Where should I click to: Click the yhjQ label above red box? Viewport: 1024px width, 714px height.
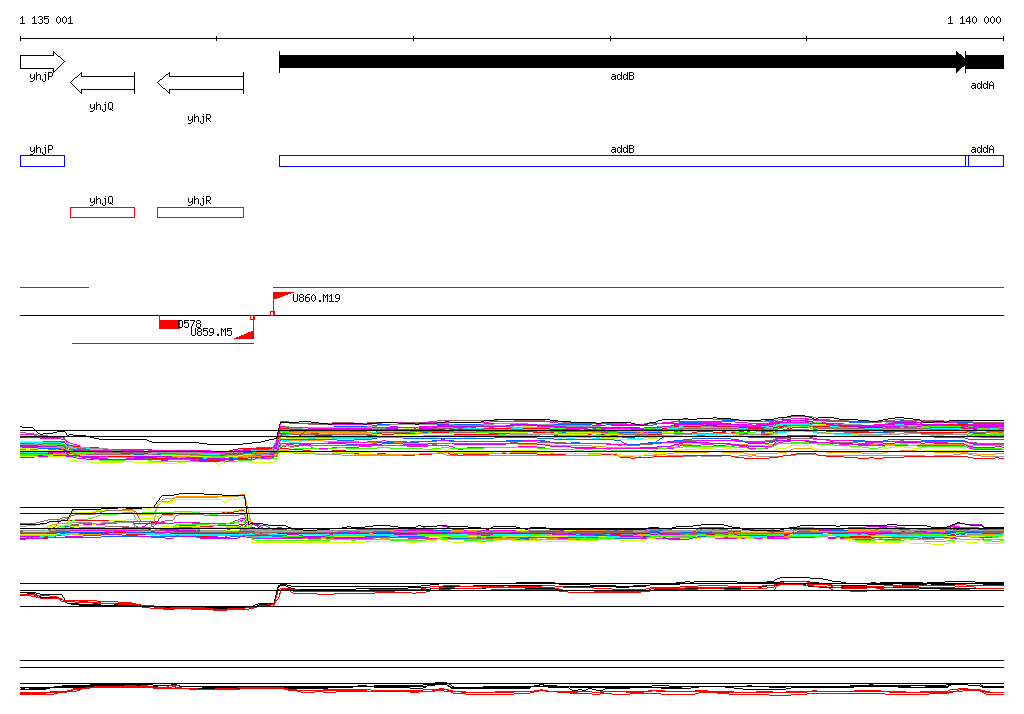click(101, 201)
